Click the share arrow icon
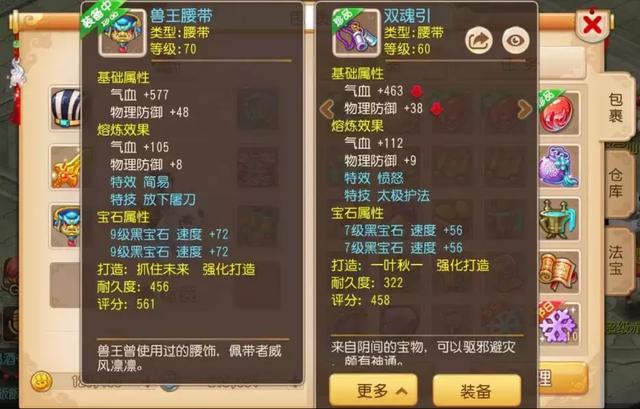The image size is (640, 409). pos(479,40)
